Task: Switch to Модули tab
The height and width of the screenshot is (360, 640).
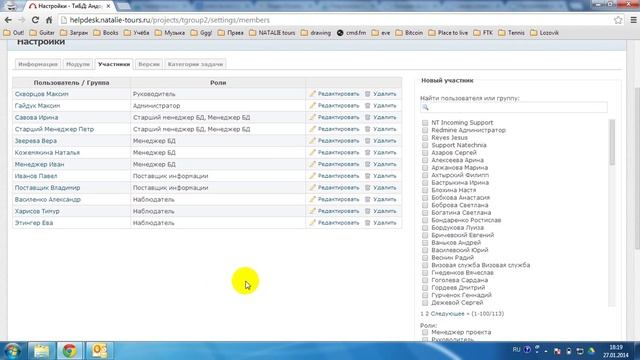Action: [78, 64]
